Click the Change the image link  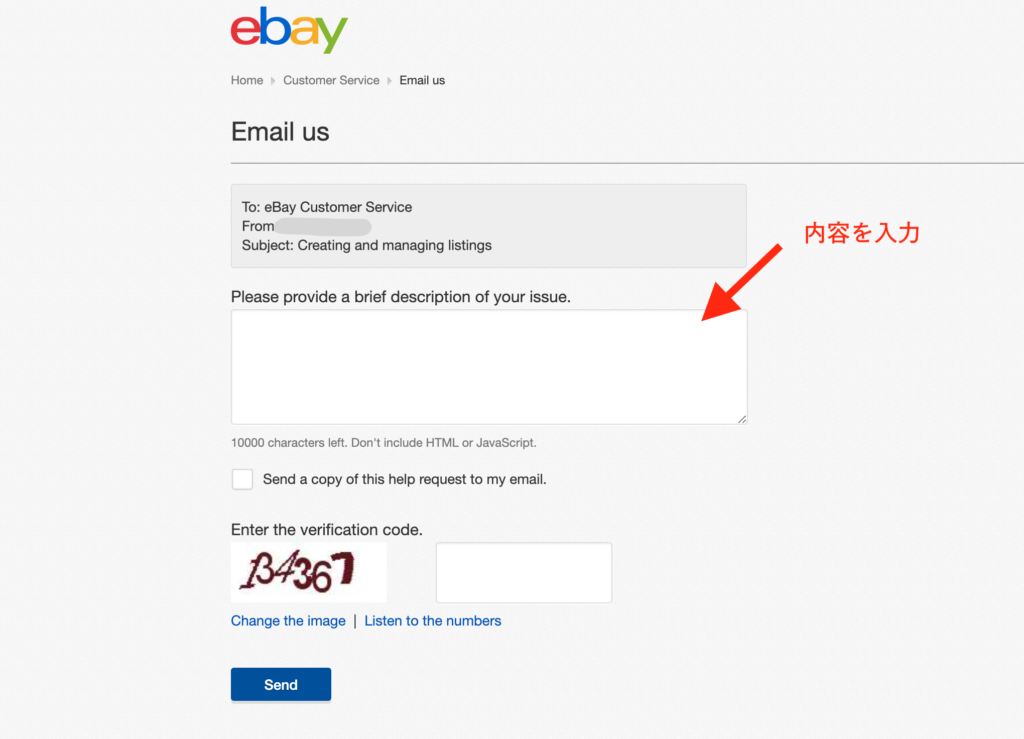[x=288, y=621]
